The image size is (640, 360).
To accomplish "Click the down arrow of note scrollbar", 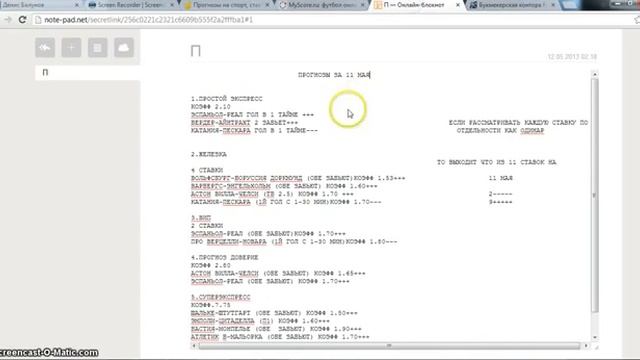I will 595,338.
